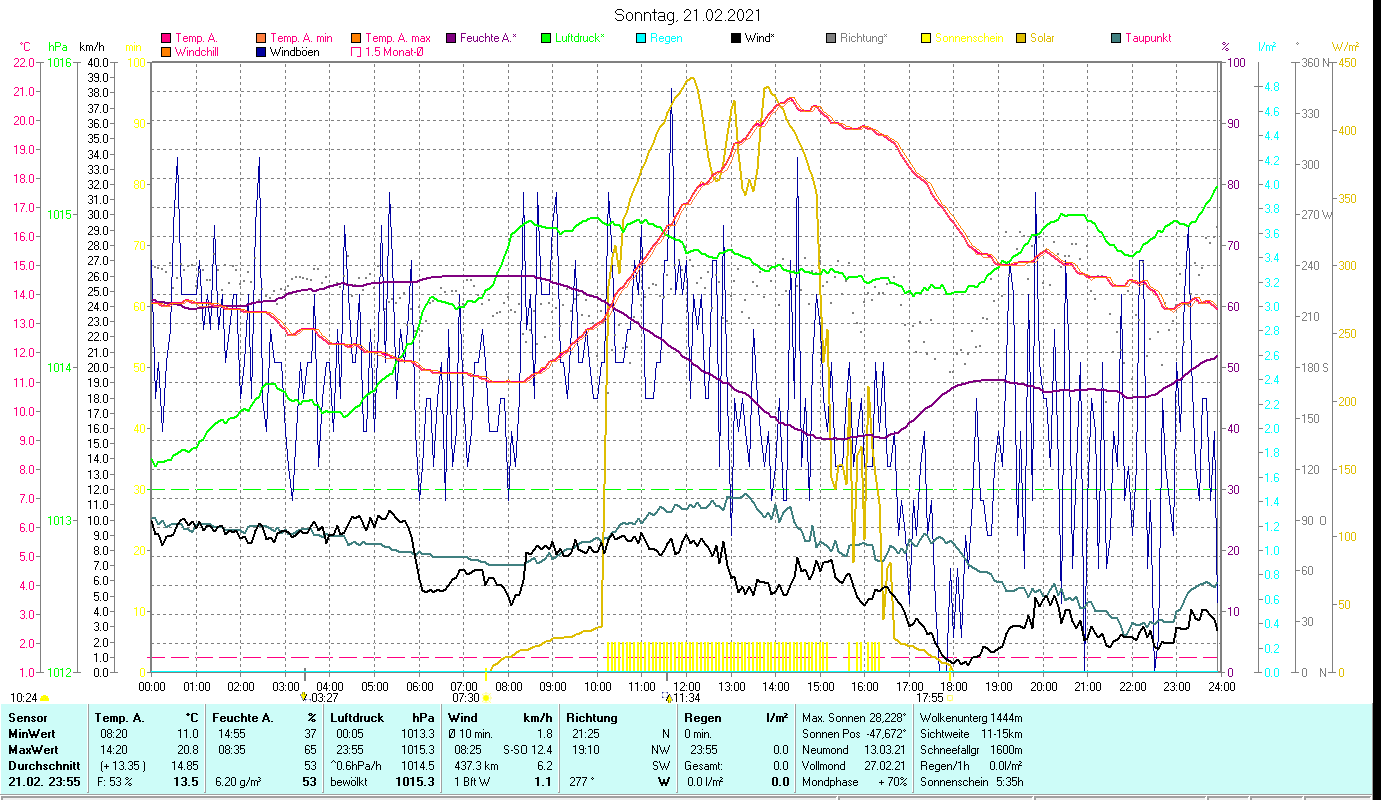Click the moon marker at 11:34
Screen dimensions: 1381x800
point(667,697)
